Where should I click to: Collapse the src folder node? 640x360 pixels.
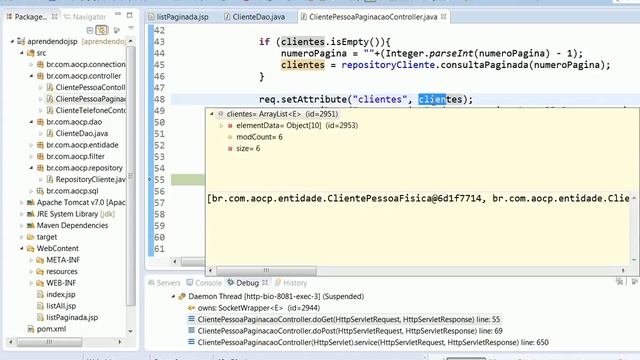point(22,53)
